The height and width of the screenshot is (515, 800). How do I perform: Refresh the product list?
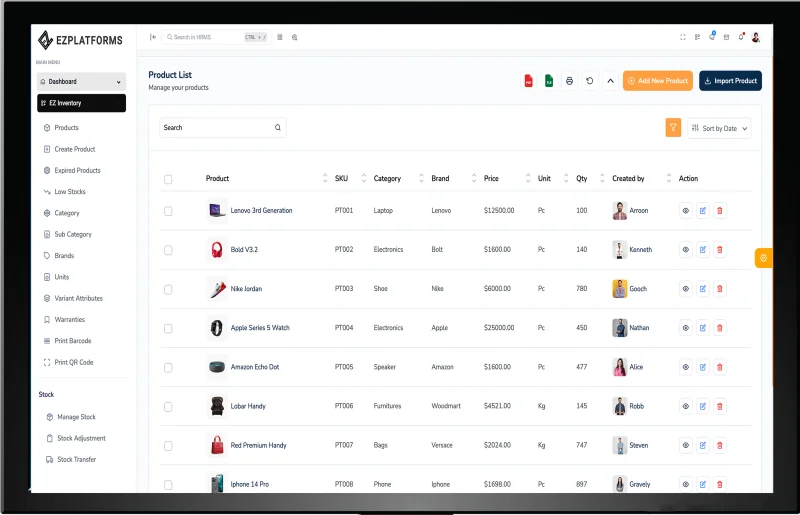click(x=590, y=81)
